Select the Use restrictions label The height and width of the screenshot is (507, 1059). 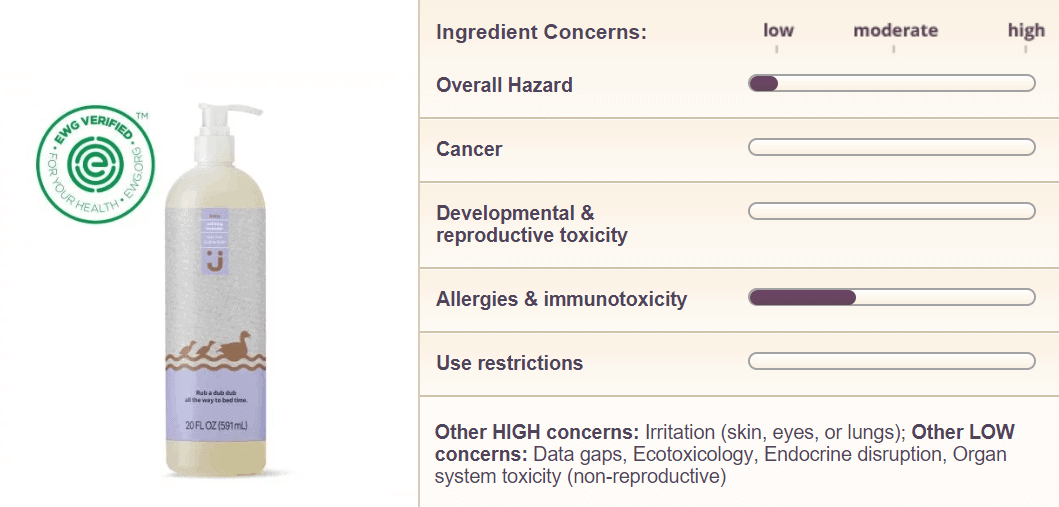pos(509,363)
